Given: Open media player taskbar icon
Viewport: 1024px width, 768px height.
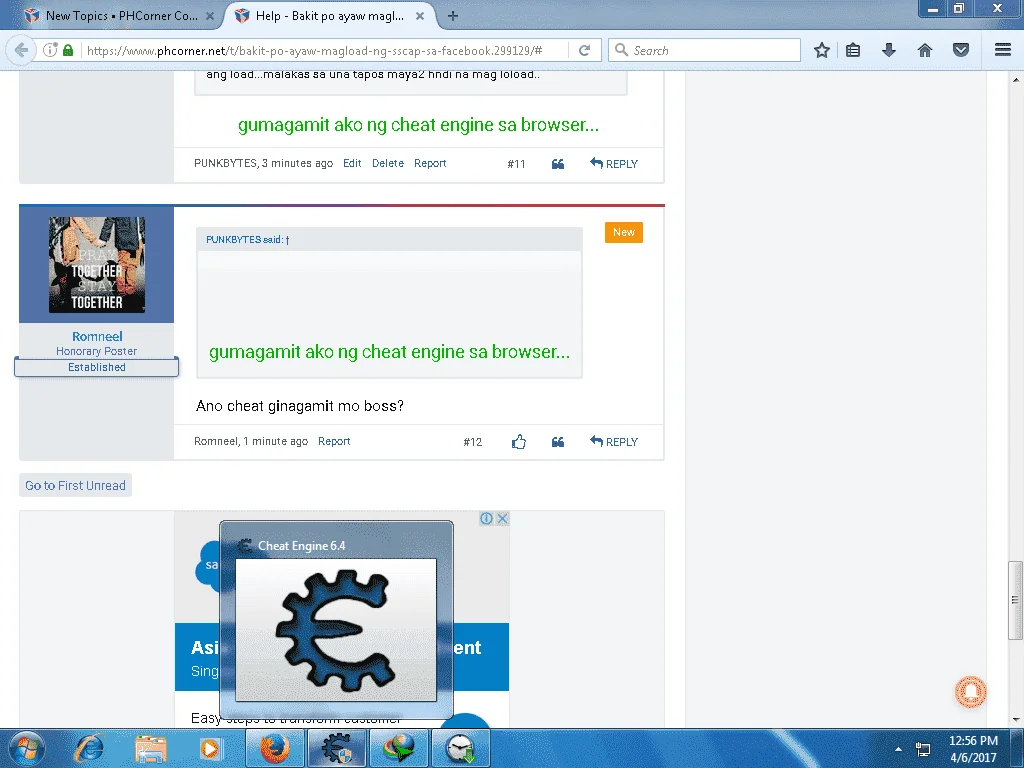Looking at the screenshot, I should 210,748.
